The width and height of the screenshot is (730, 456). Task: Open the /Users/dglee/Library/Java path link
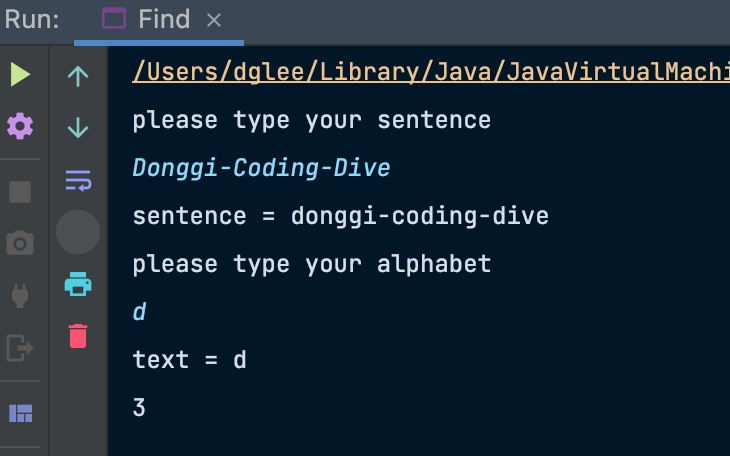click(431, 72)
